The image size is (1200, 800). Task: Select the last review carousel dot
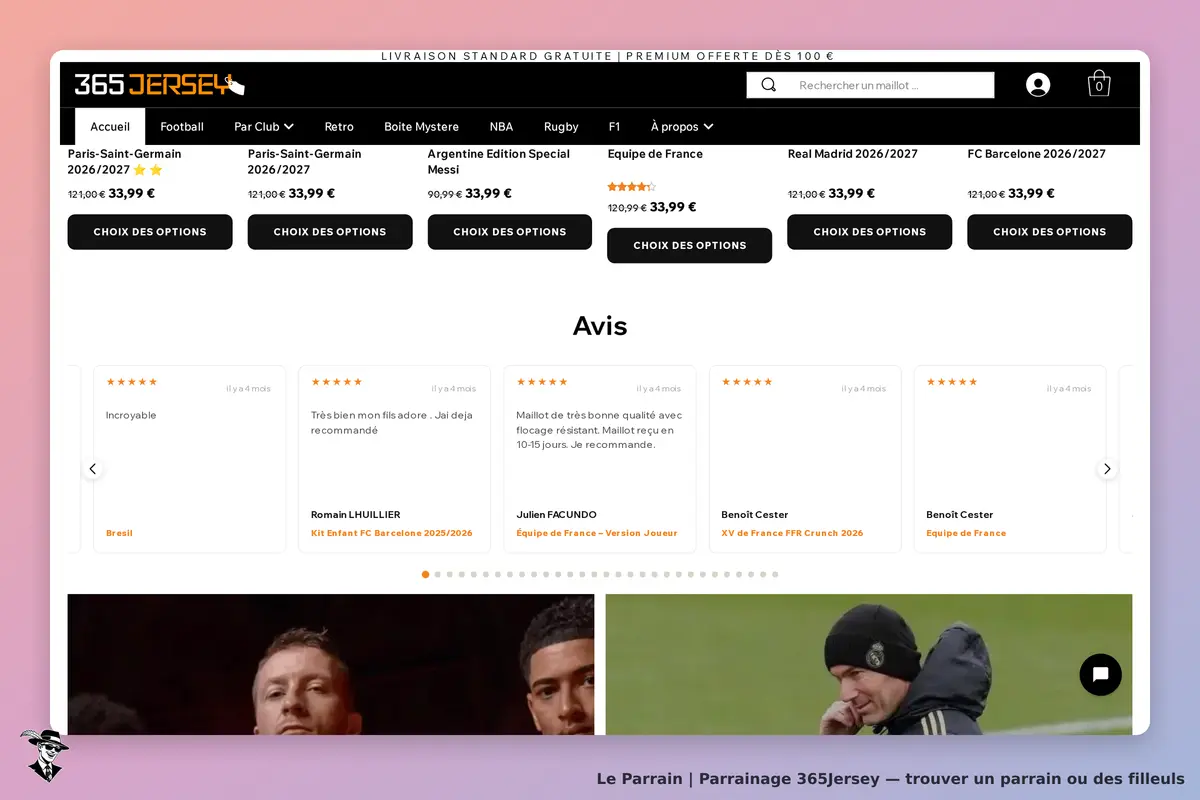click(775, 575)
